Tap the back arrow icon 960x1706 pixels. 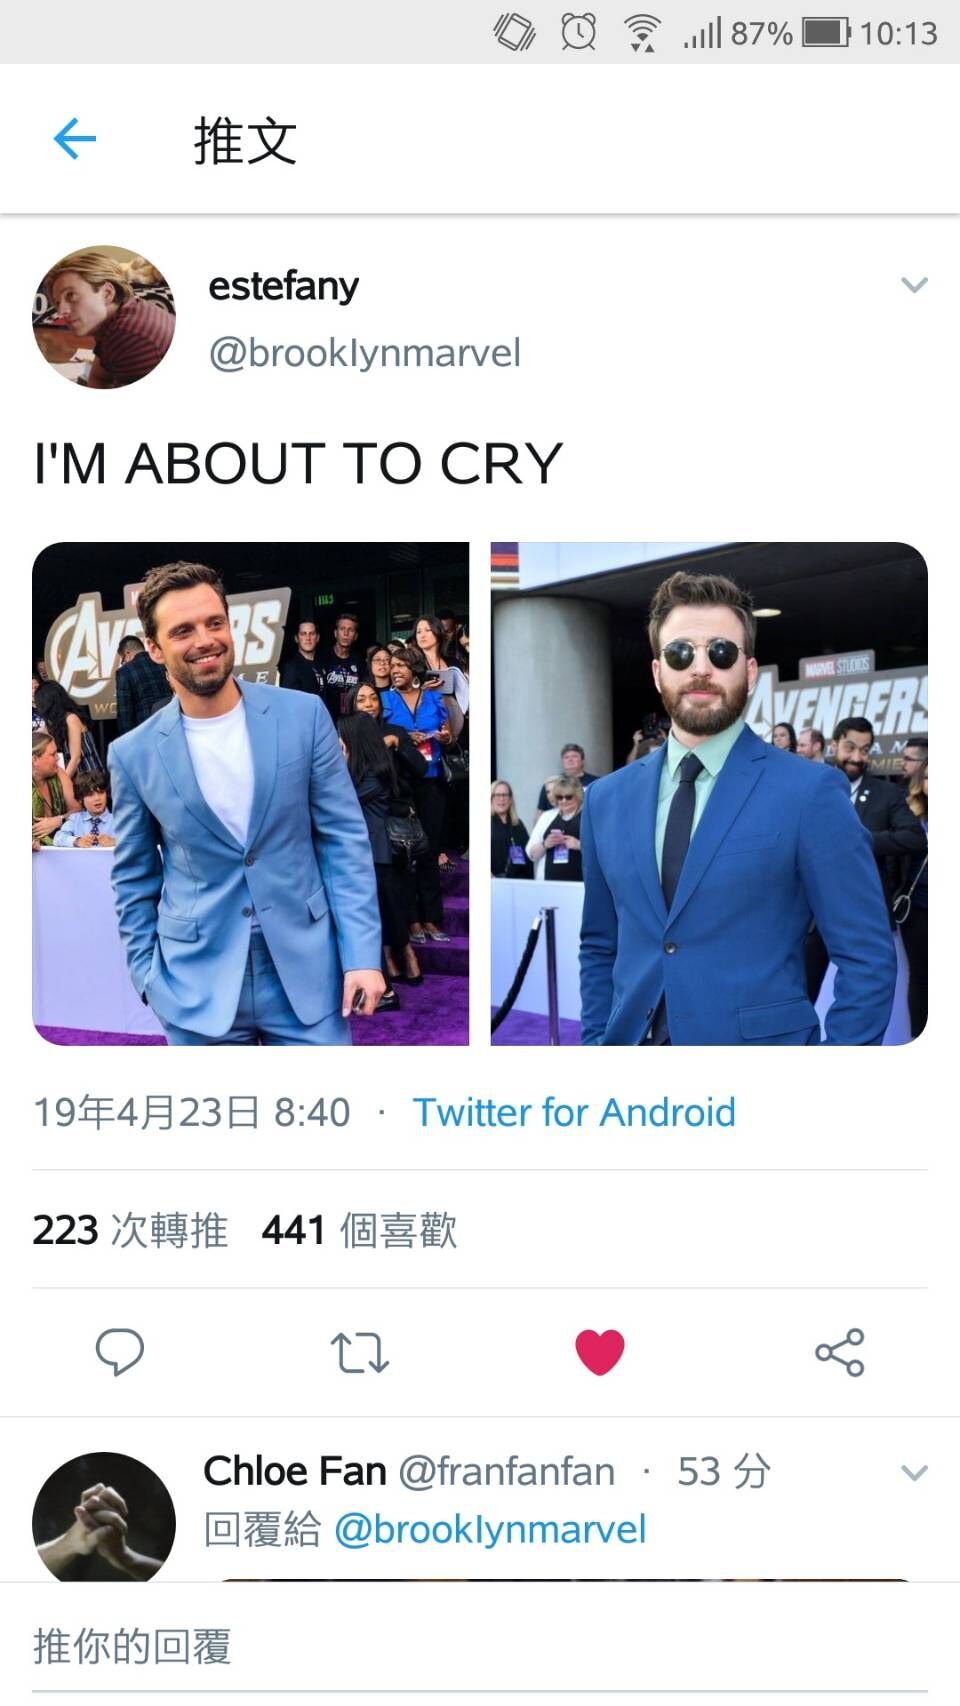click(75, 139)
